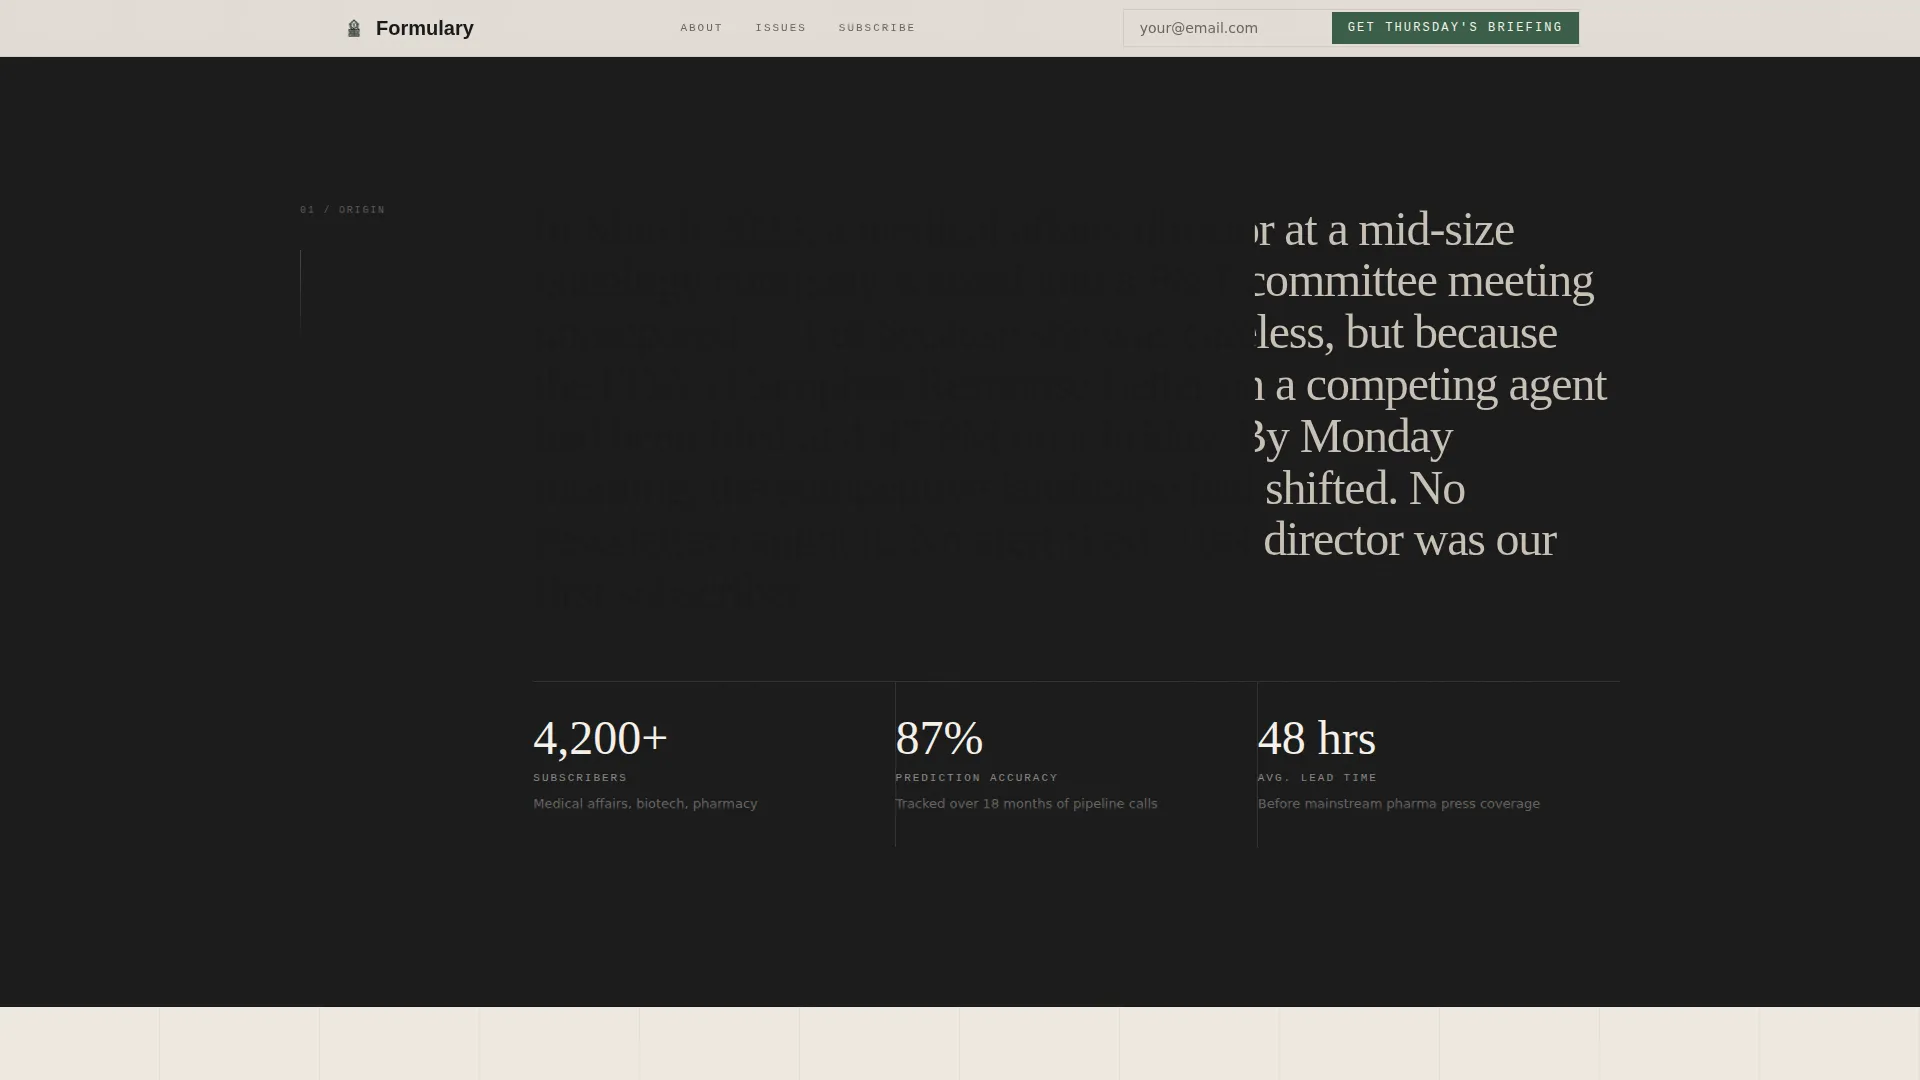Click 'Before mainstream pharma press coverage' text
This screenshot has height=1080, width=1920.
coord(1398,804)
